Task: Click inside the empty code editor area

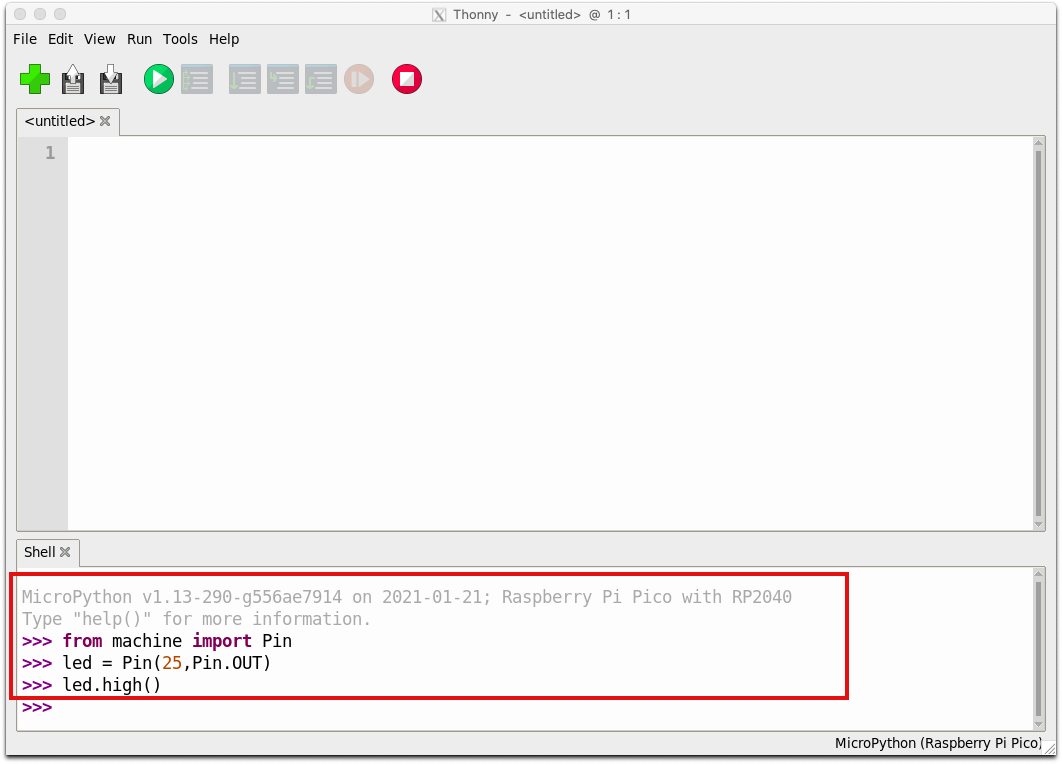Action: [550, 333]
